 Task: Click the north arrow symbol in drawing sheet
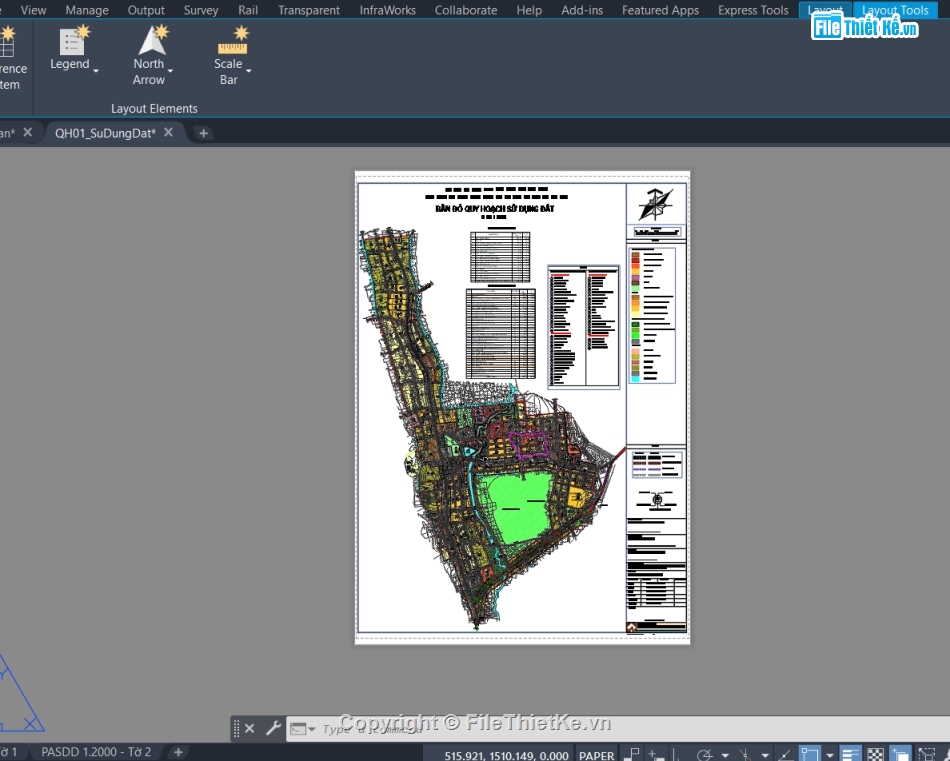pyautogui.click(x=656, y=204)
